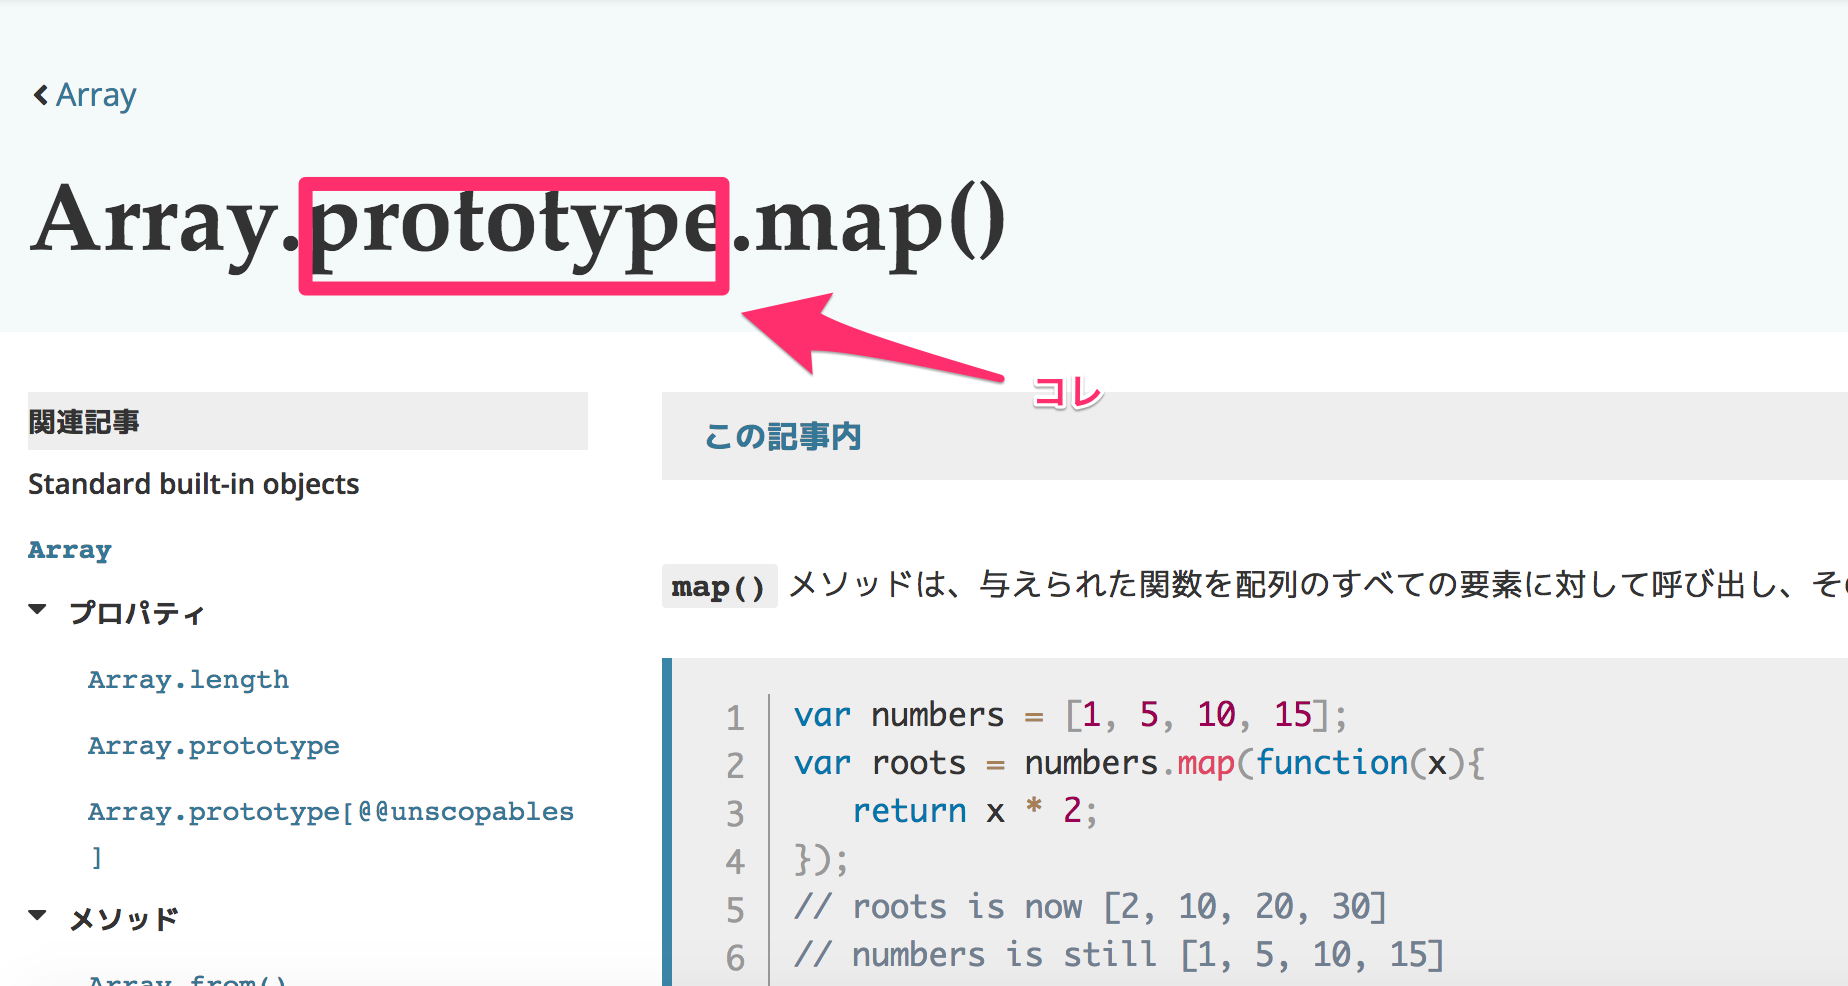Click the Array.prototype.map() page title
This screenshot has width=1848, height=986.
point(518,224)
